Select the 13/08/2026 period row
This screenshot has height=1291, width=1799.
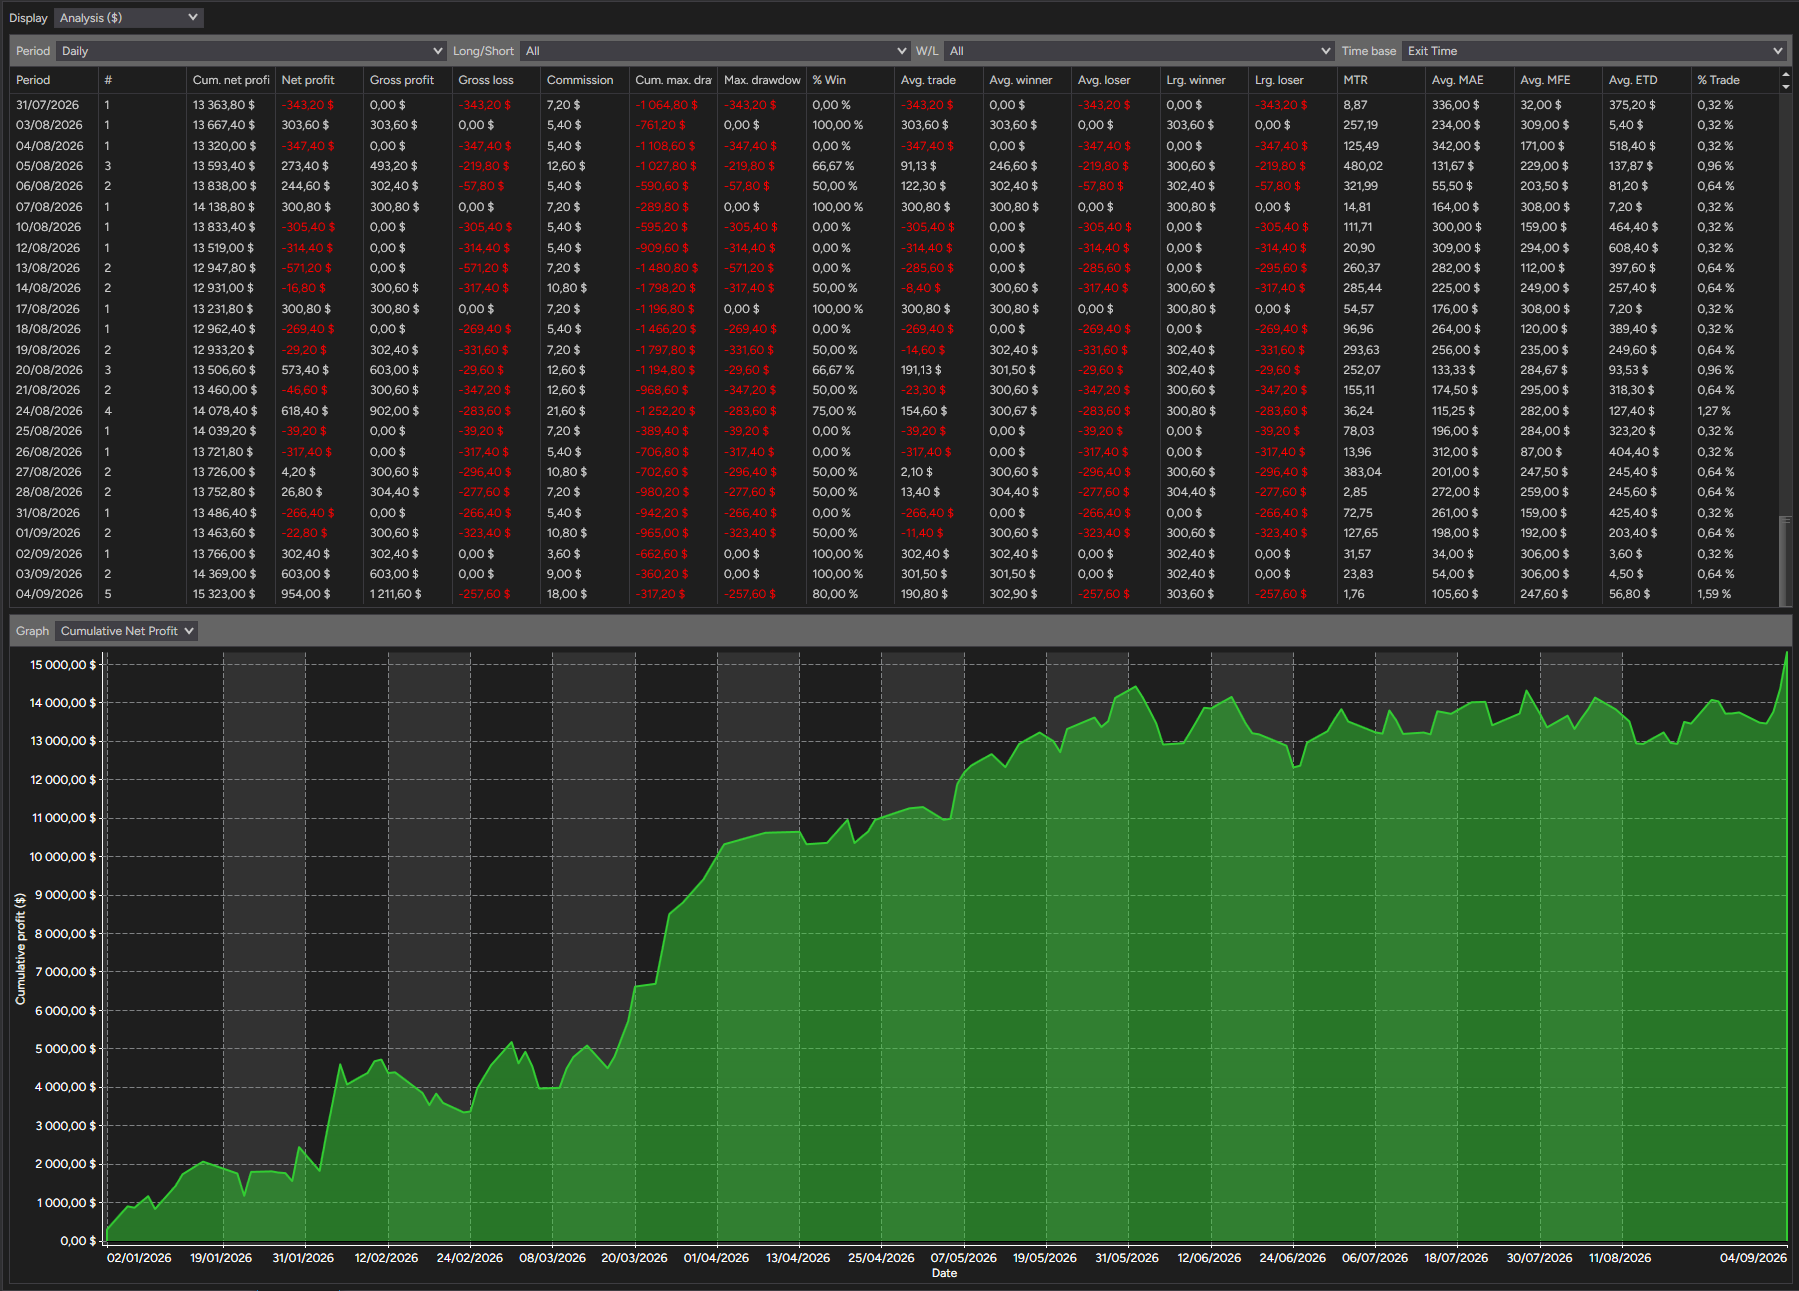[894, 268]
